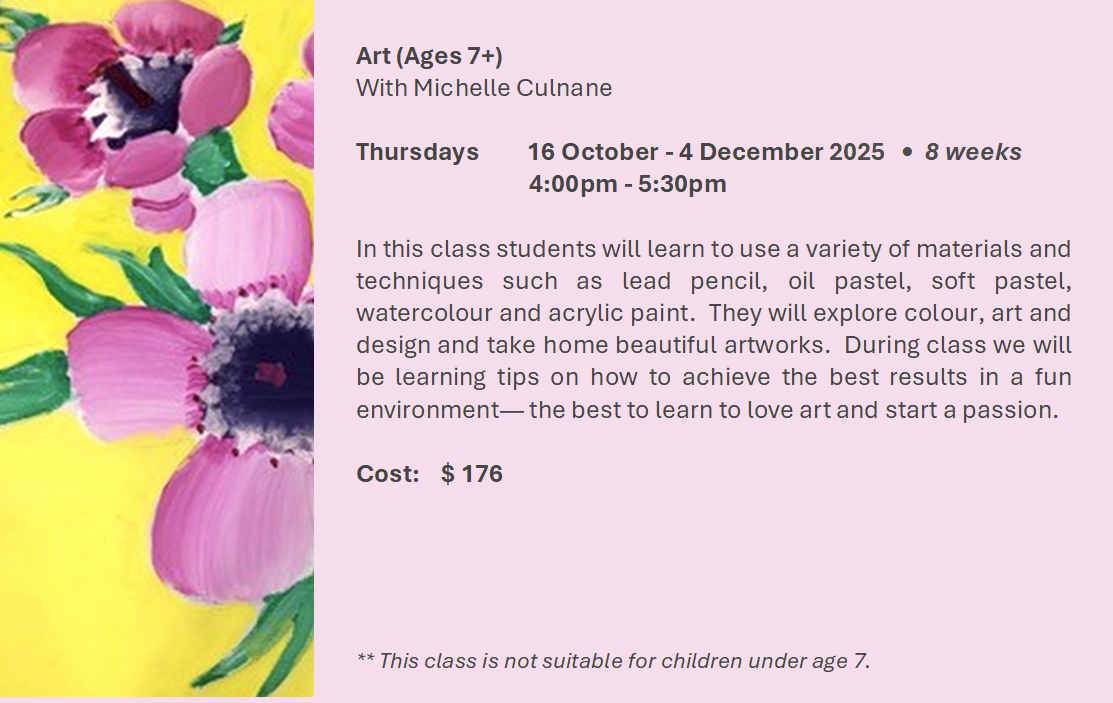
Task: Click the class time 4:00pm - 5:30pm
Action: pyautogui.click(x=627, y=184)
